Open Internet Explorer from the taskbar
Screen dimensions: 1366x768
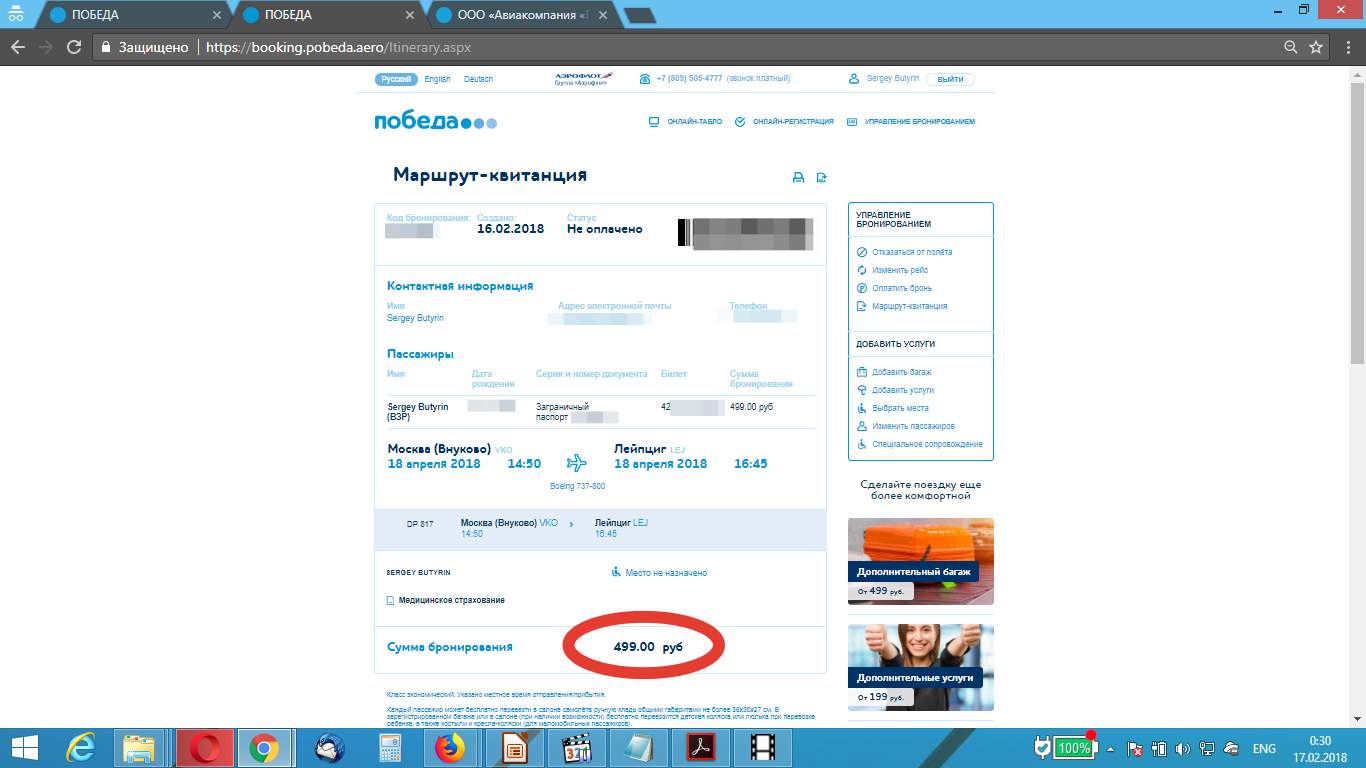pyautogui.click(x=79, y=748)
